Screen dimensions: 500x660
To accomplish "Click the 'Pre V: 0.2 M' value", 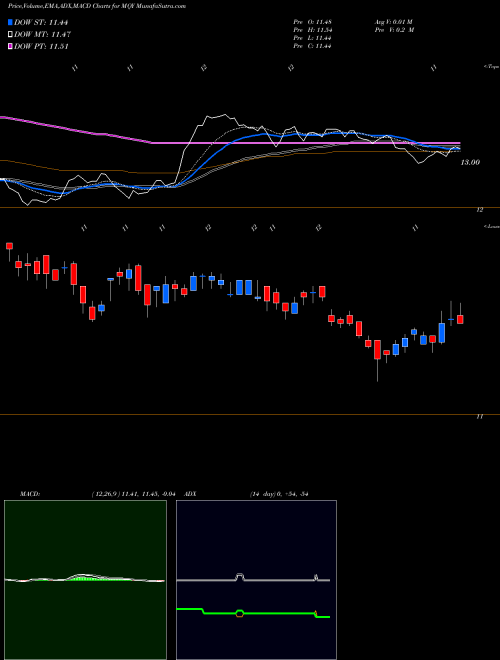I will [394, 30].
